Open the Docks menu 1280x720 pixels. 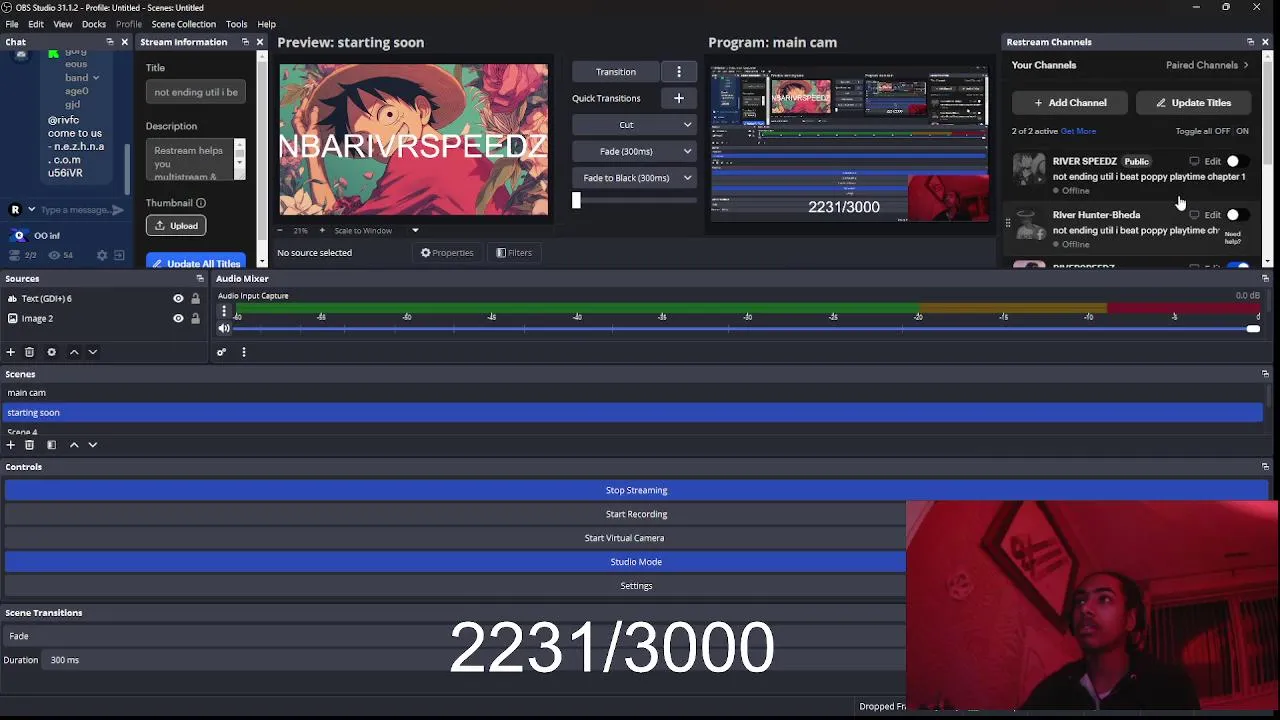click(x=94, y=24)
